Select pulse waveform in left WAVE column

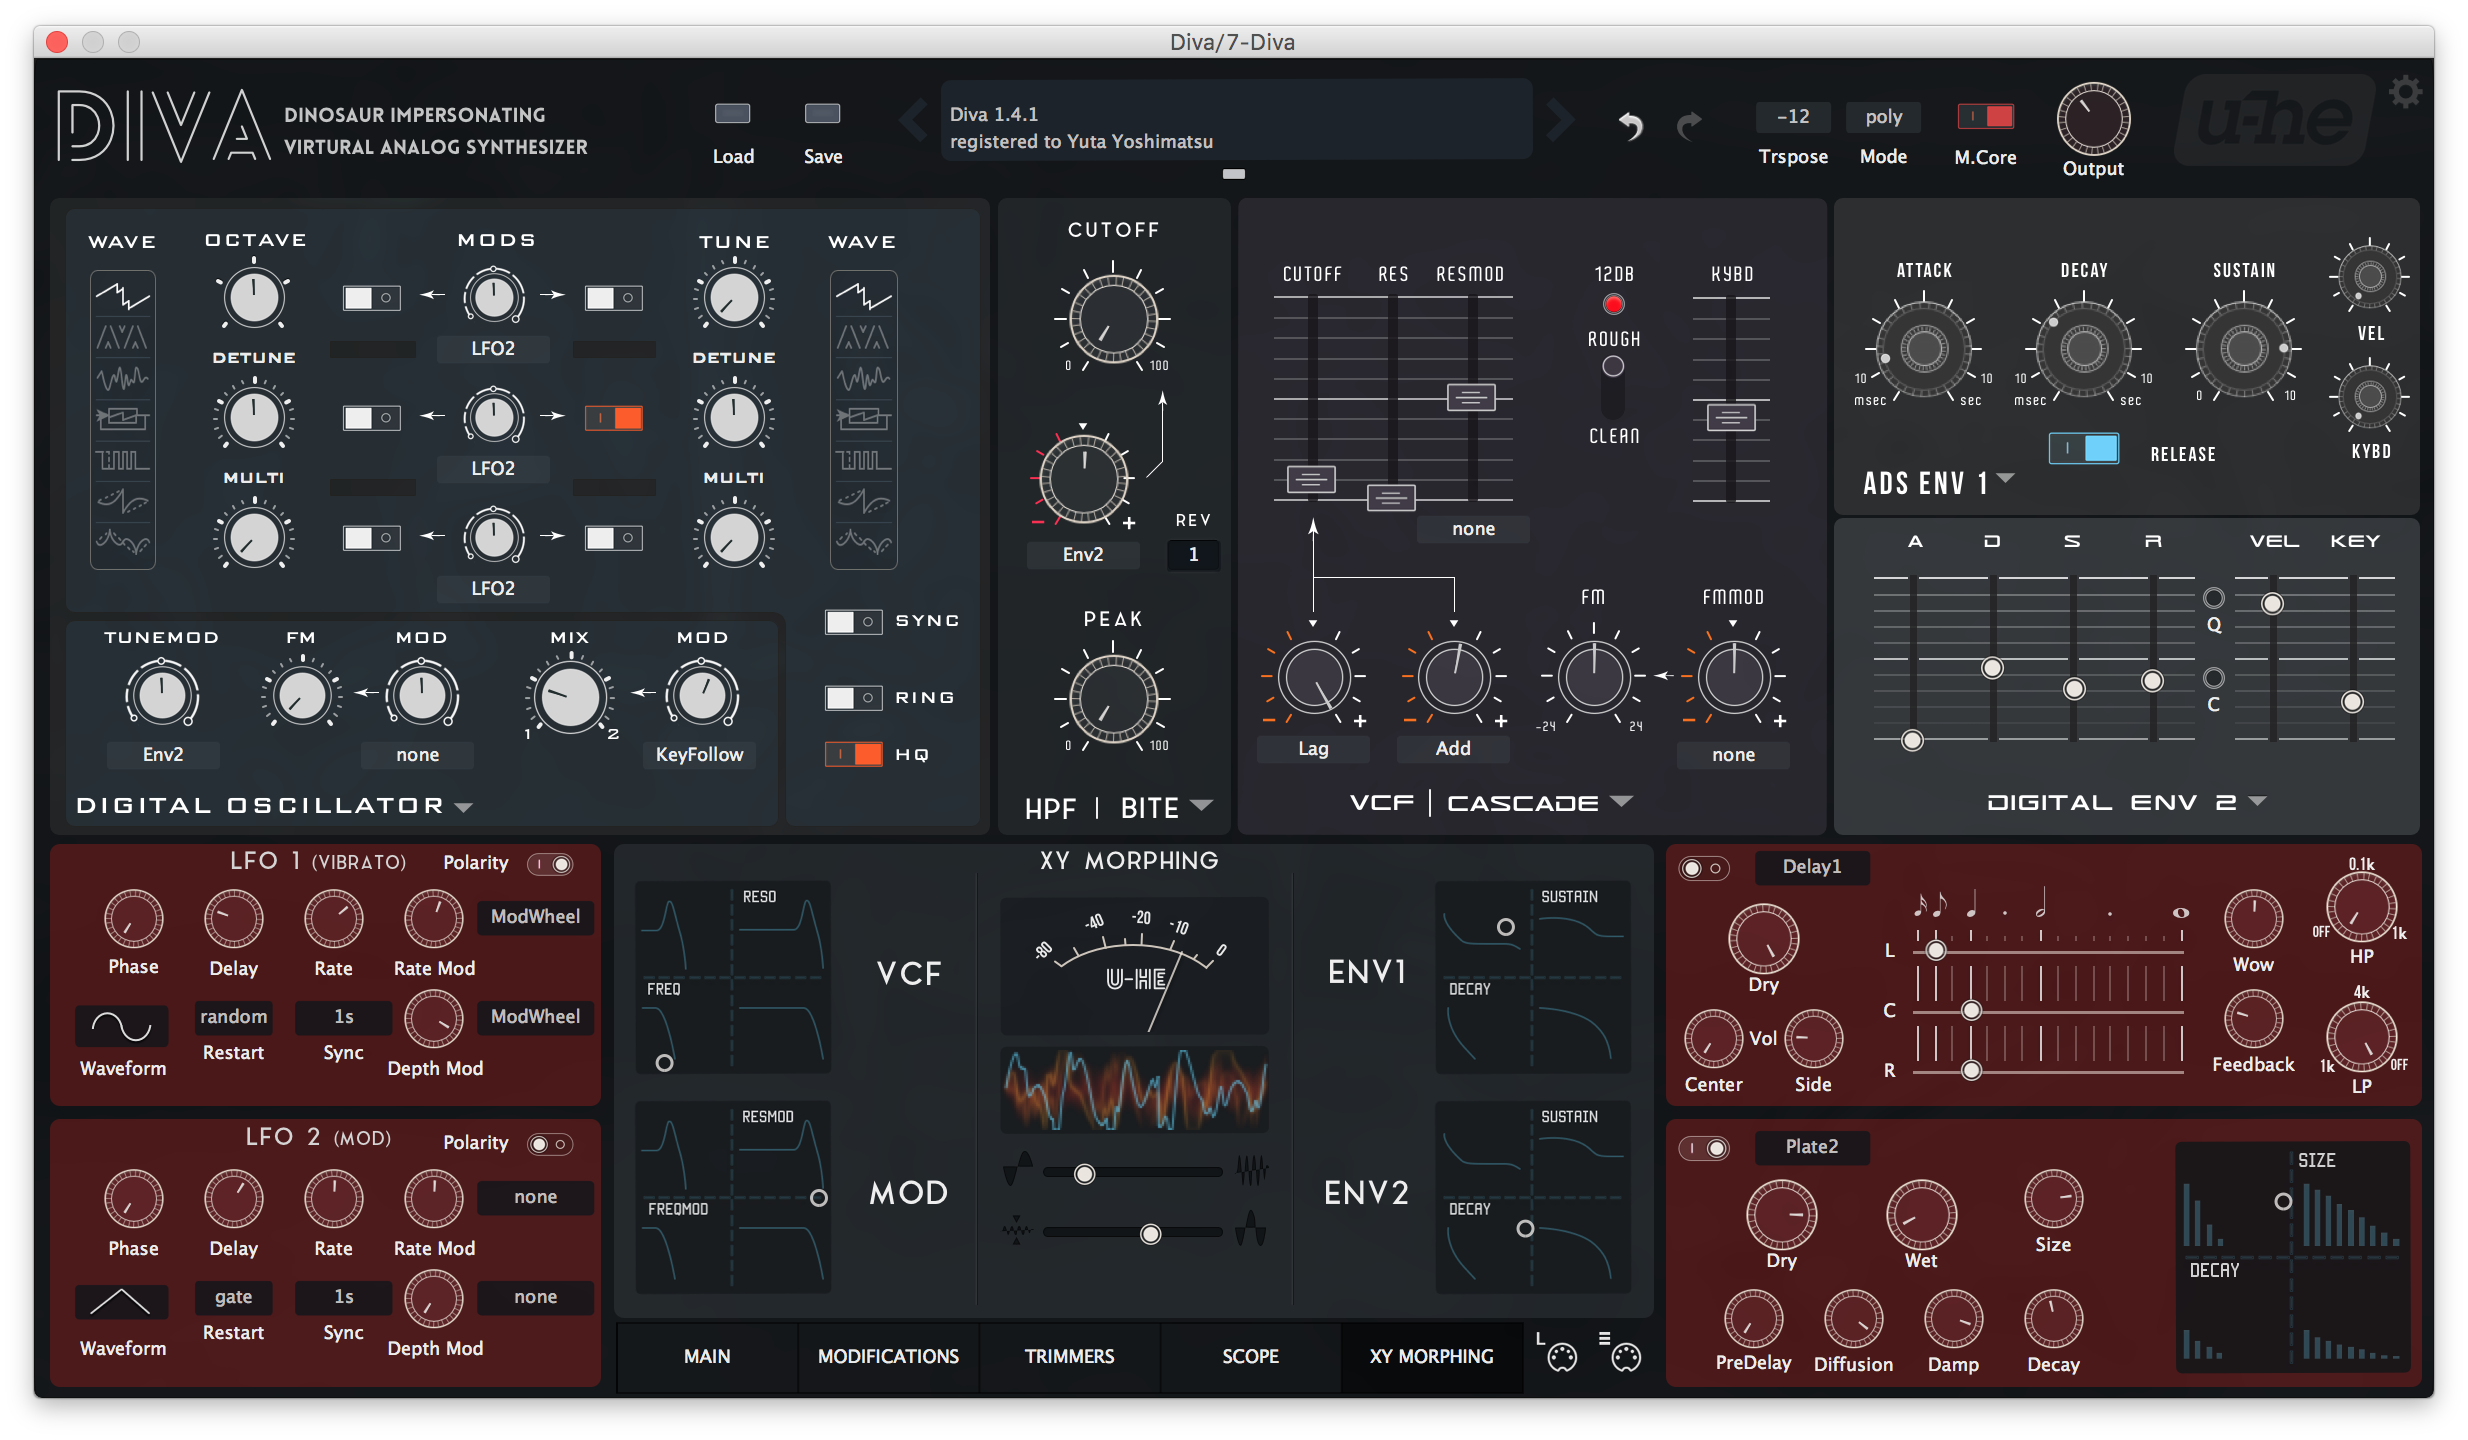(122, 460)
